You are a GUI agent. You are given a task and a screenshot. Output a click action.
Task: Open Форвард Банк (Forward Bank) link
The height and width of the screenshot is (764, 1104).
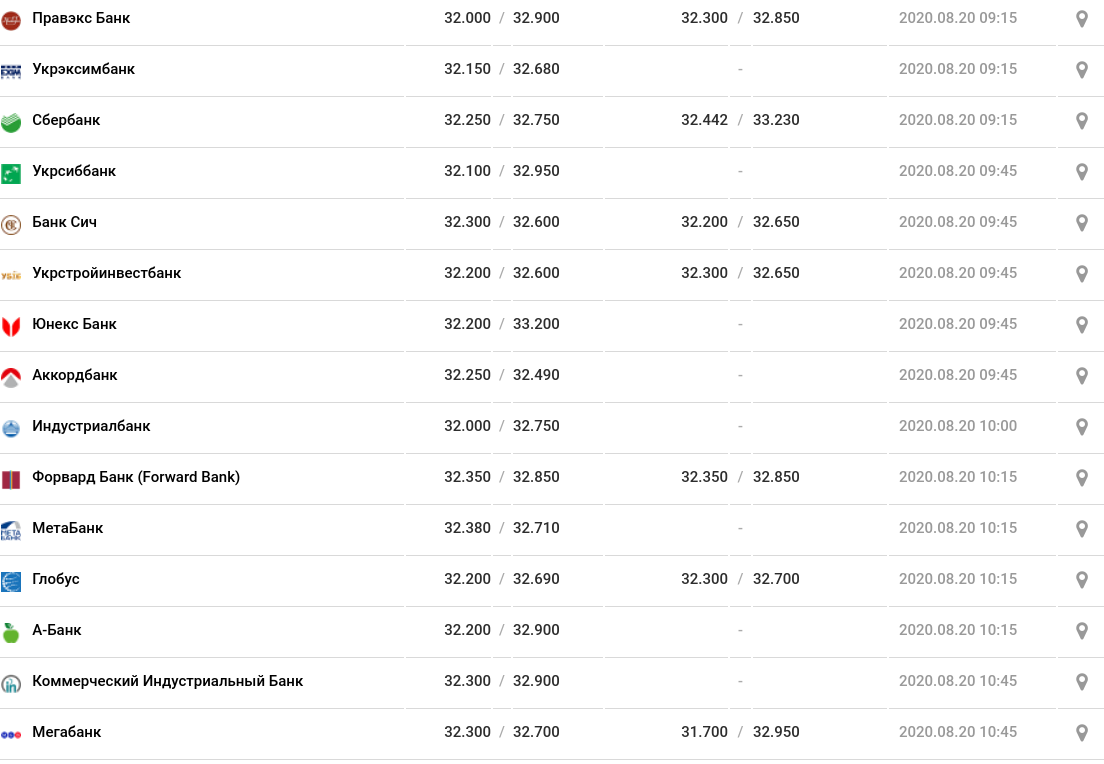coord(136,477)
